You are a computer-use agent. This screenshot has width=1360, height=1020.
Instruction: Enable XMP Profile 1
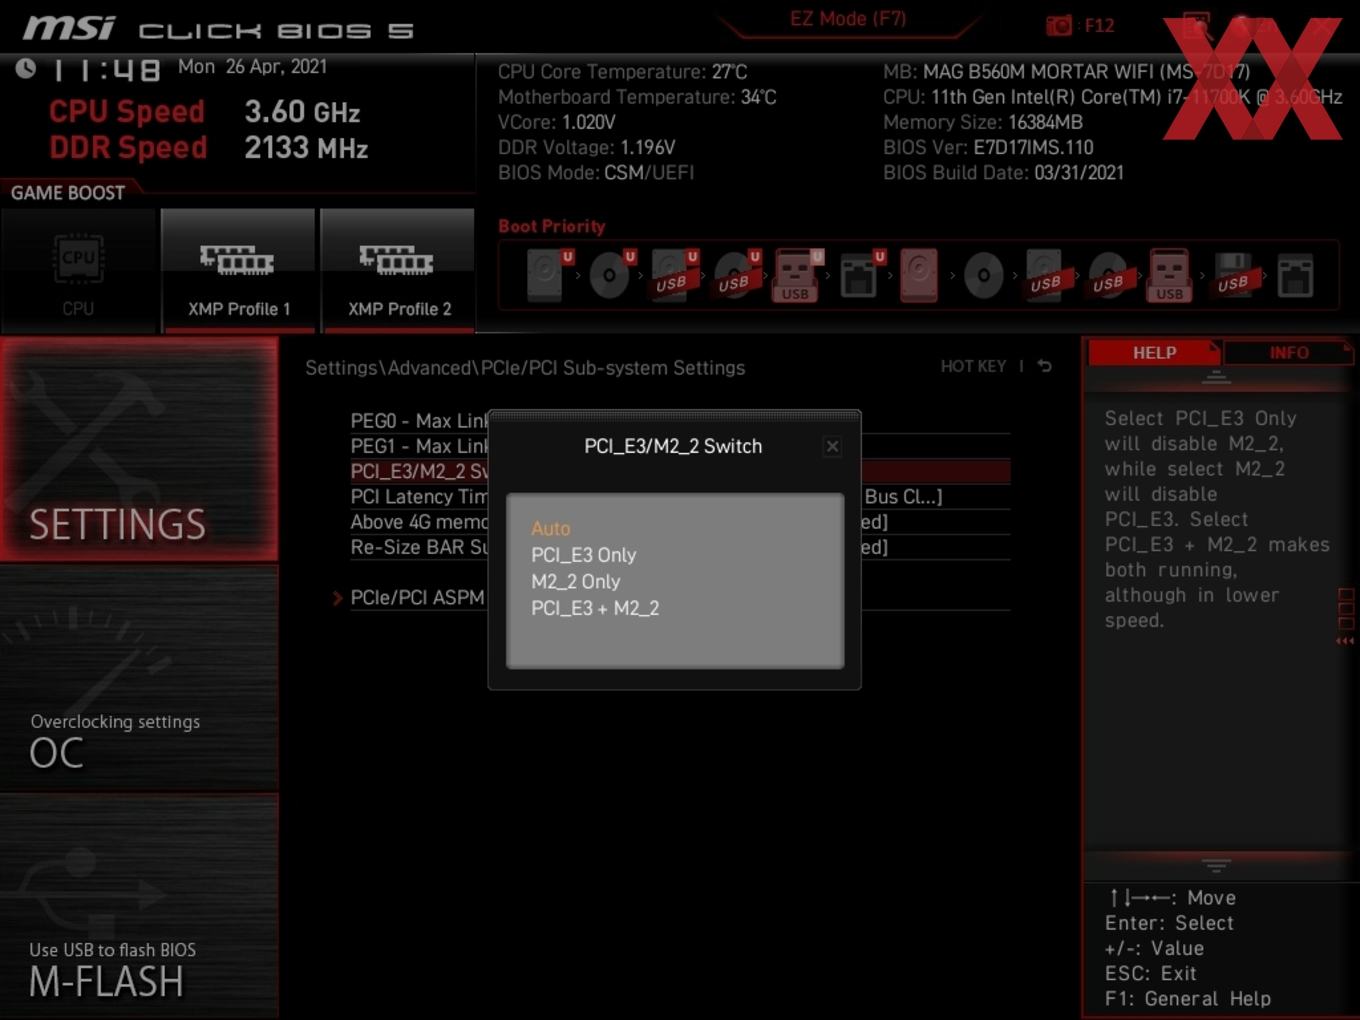pos(238,270)
